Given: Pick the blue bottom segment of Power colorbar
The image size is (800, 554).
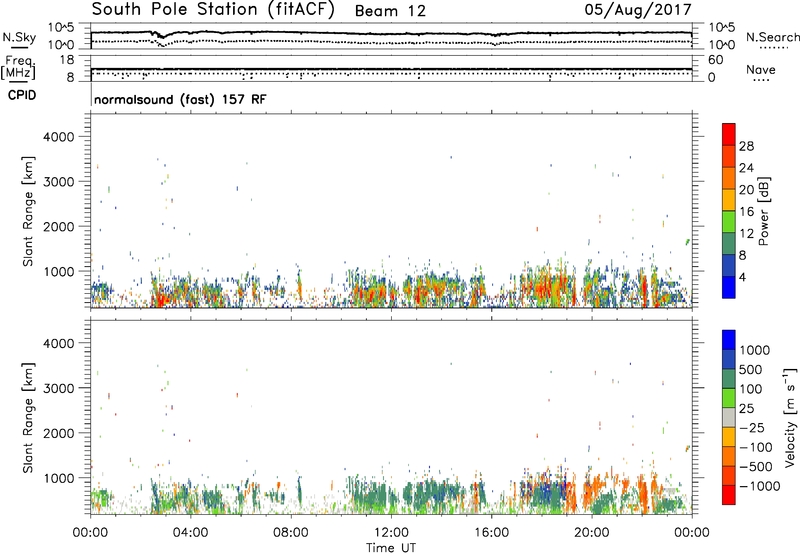Looking at the screenshot, I should pos(729,287).
